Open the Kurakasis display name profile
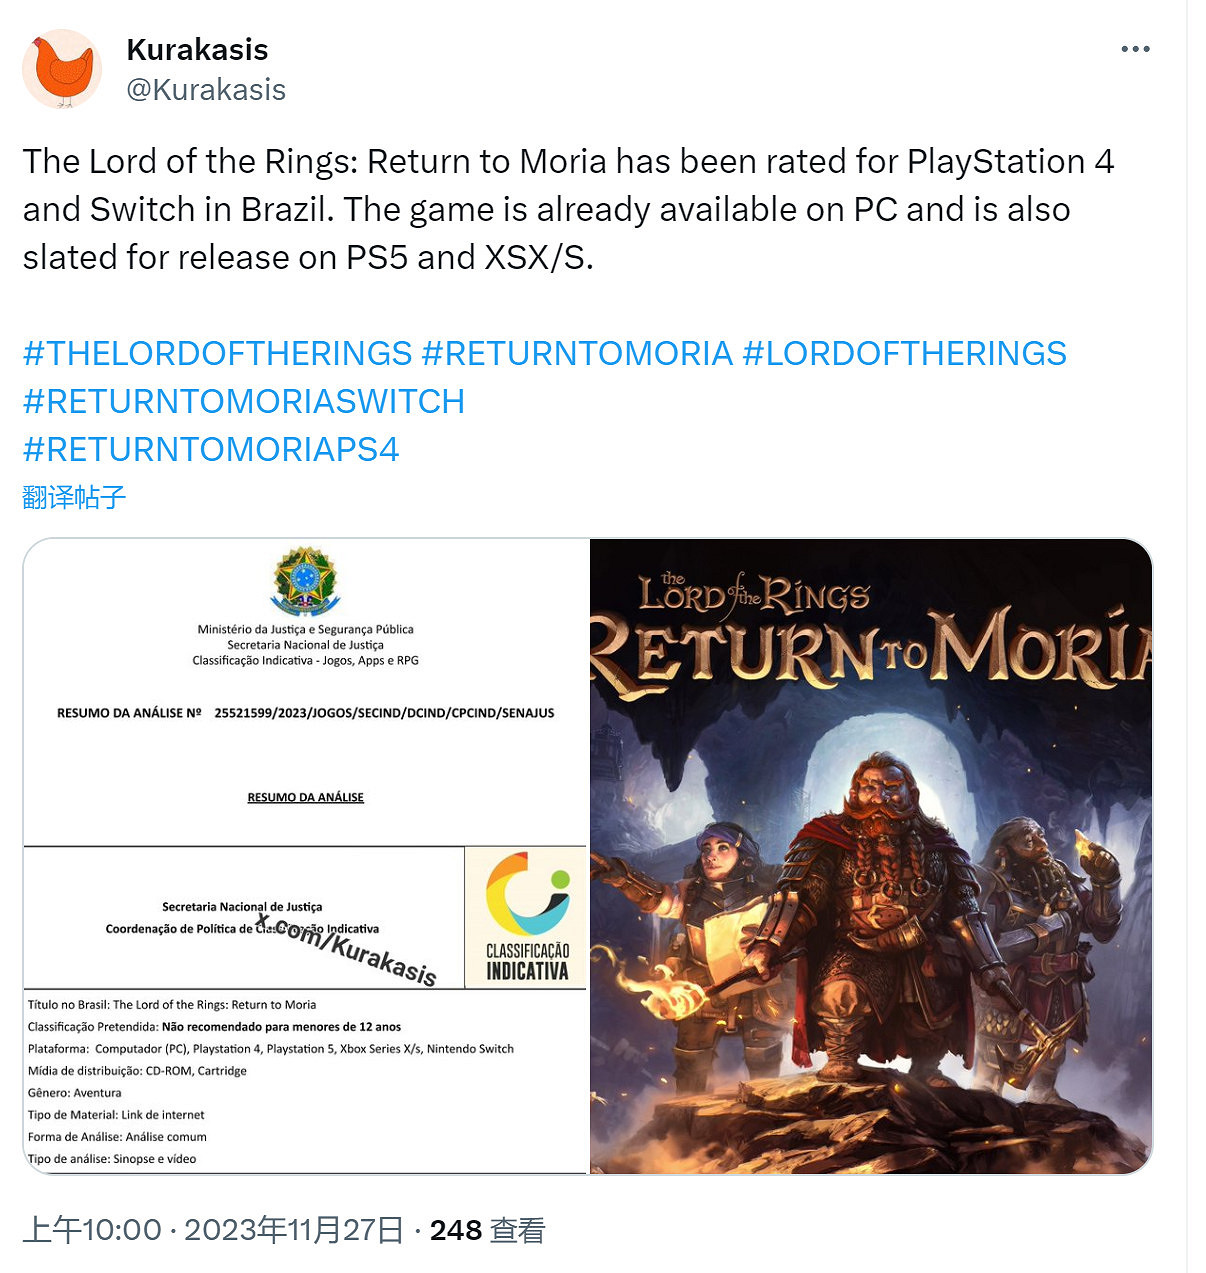This screenshot has width=1206, height=1273. coord(197,49)
